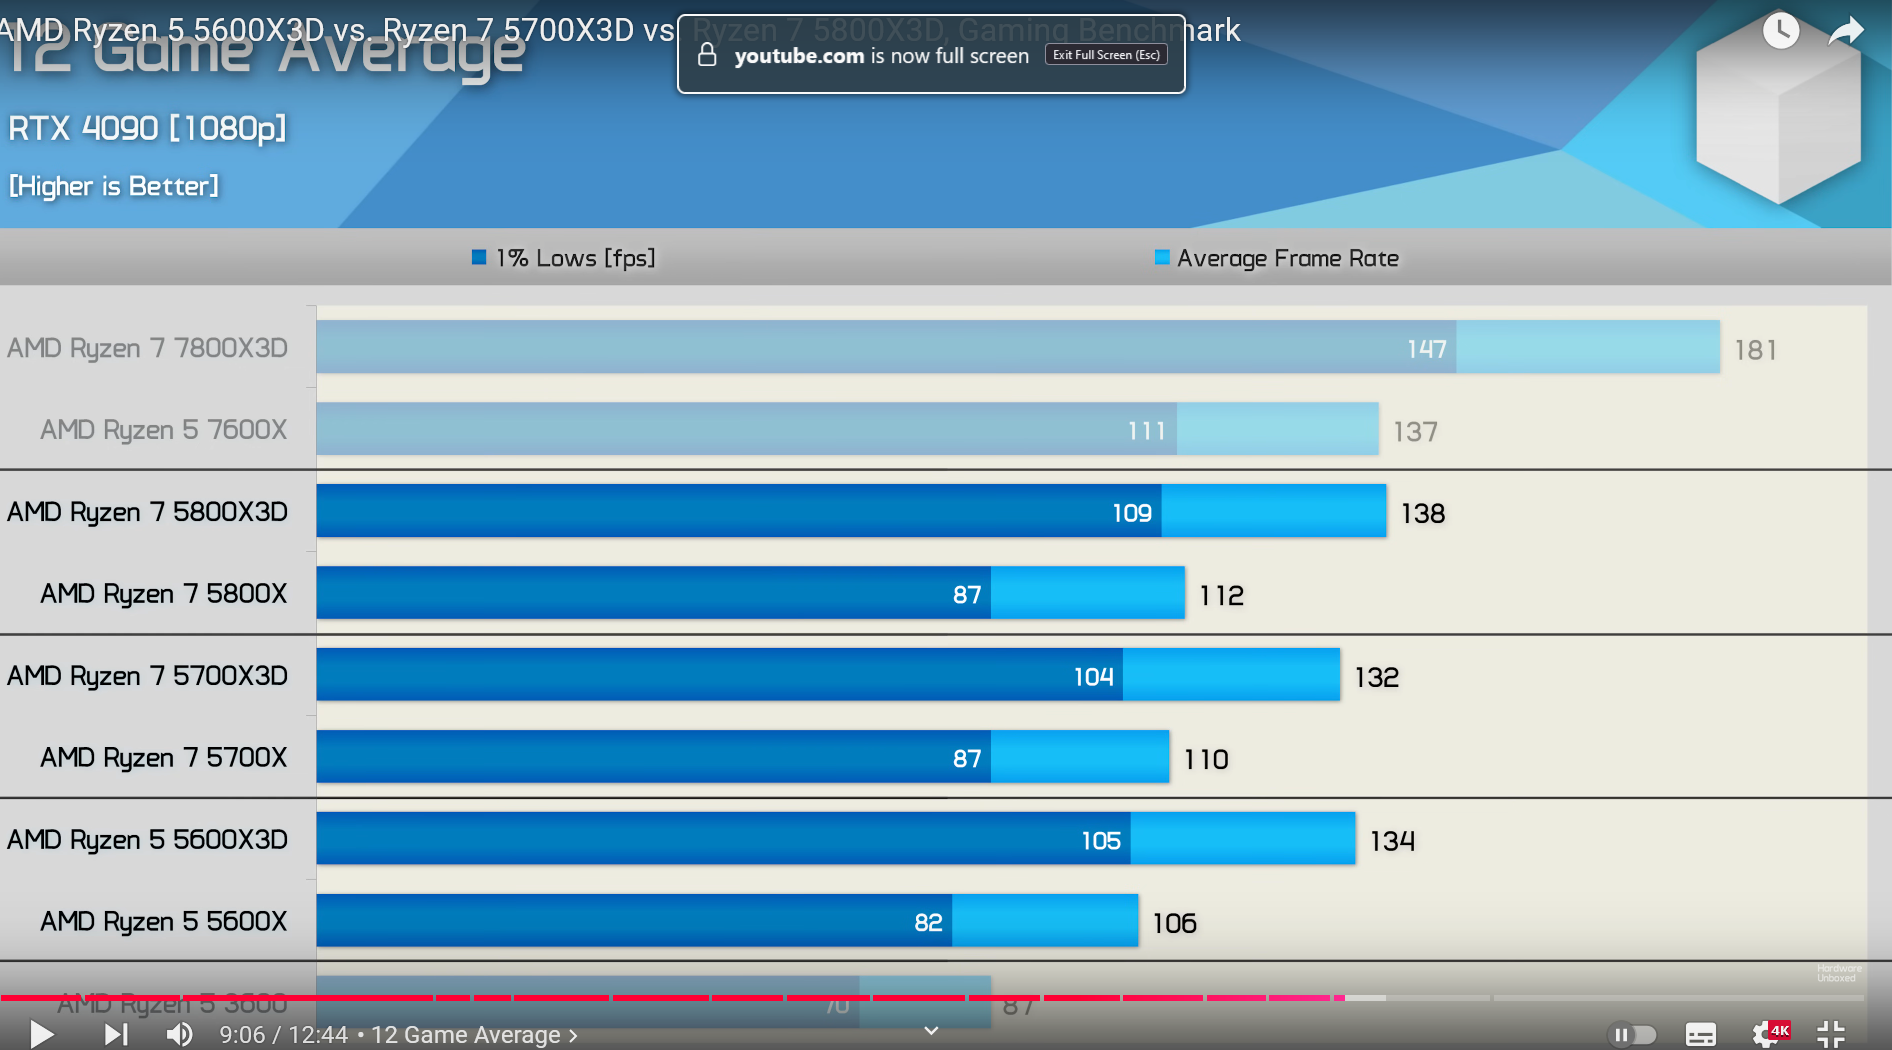Click the Average Frame Rate legend entry
The height and width of the screenshot is (1050, 1892).
coord(1277,258)
